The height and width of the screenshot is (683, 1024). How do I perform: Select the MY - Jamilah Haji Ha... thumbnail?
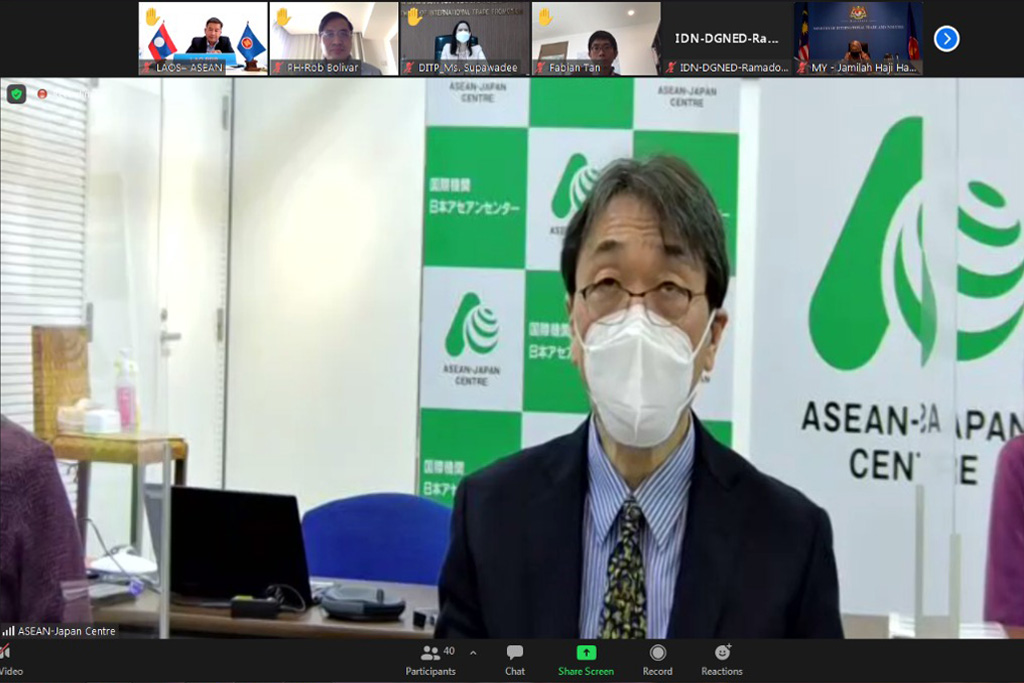[857, 39]
